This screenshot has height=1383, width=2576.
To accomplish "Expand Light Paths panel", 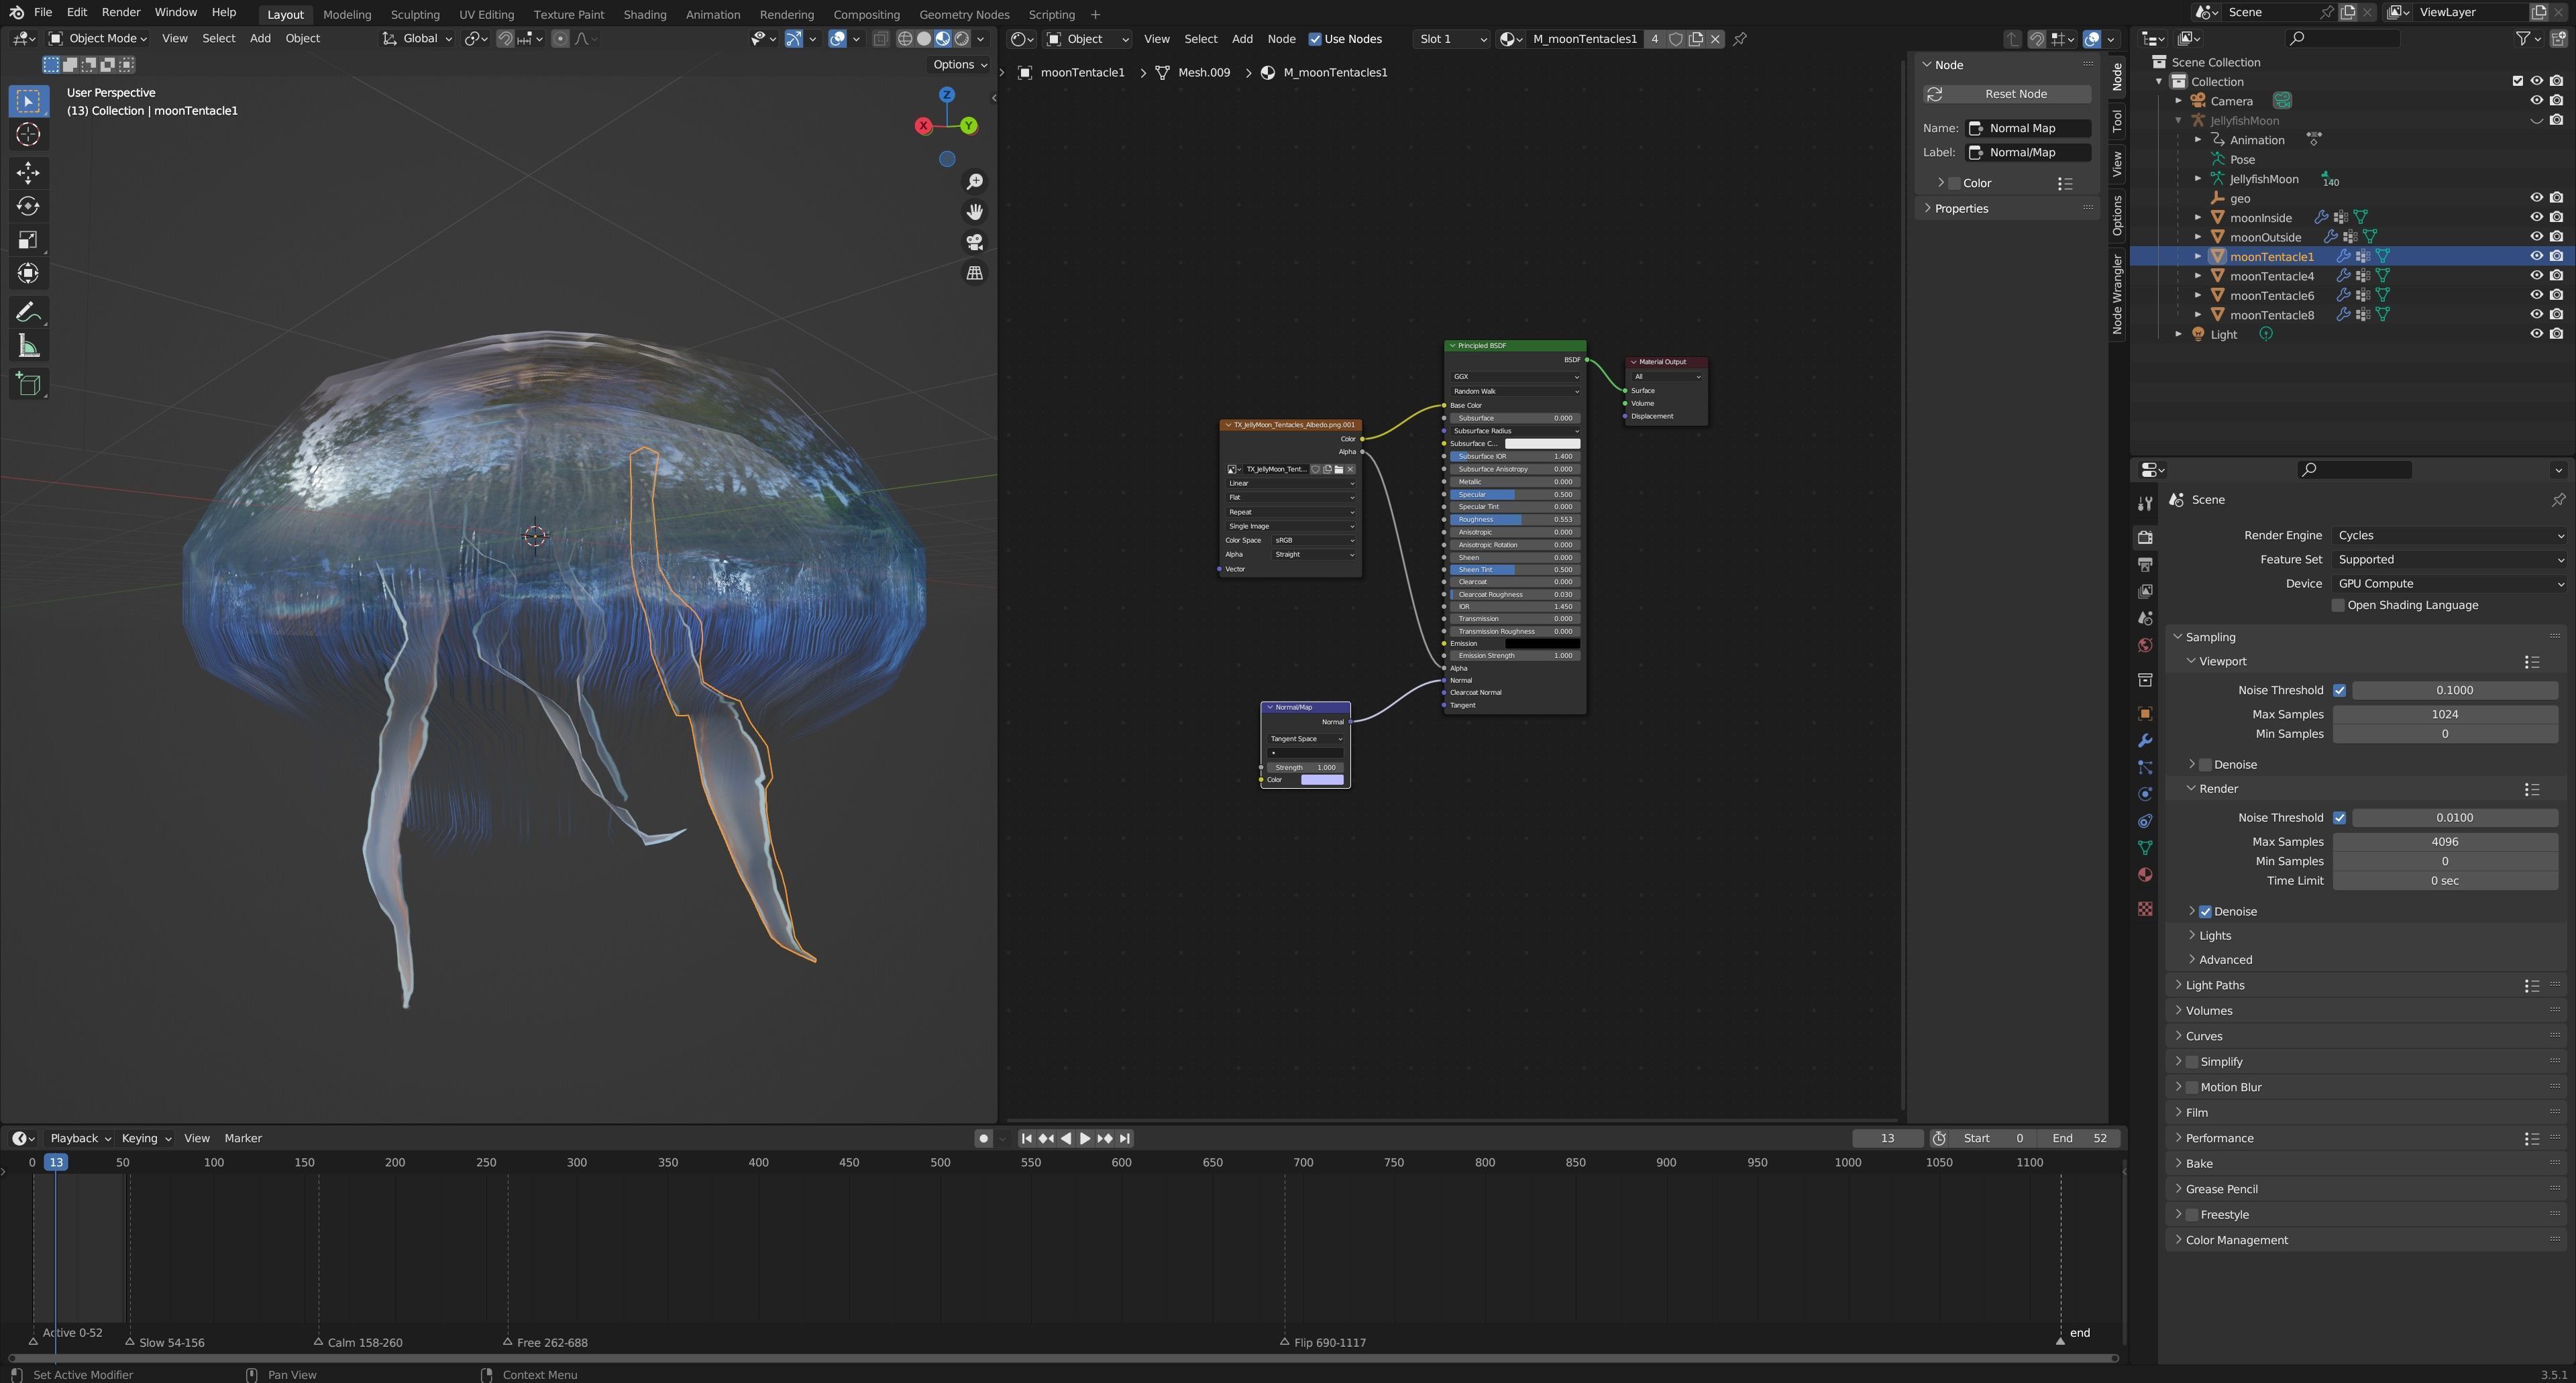I will 2215,985.
